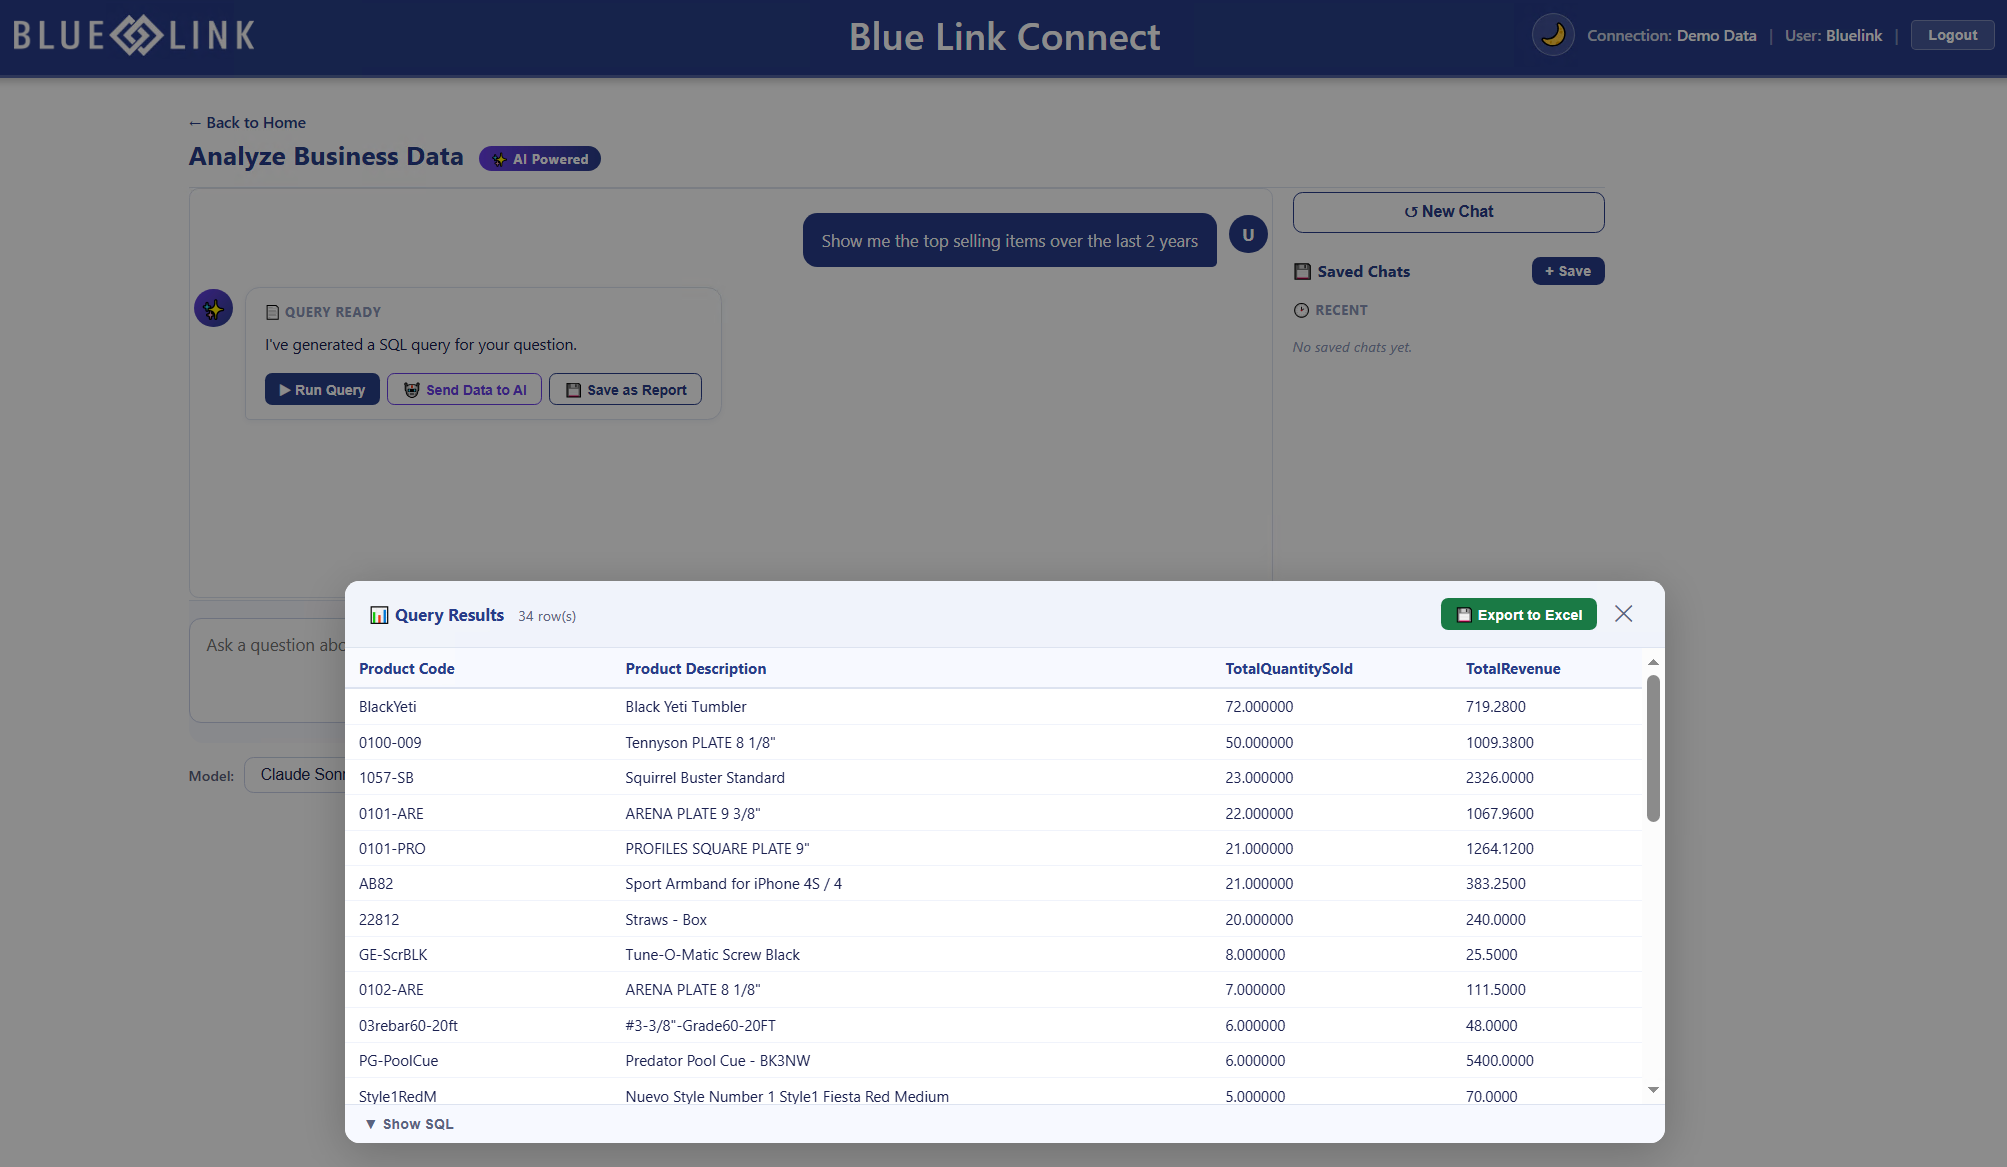This screenshot has width=2007, height=1167.
Task: Click the 72.000000 quantity cell
Action: [x=1259, y=707]
